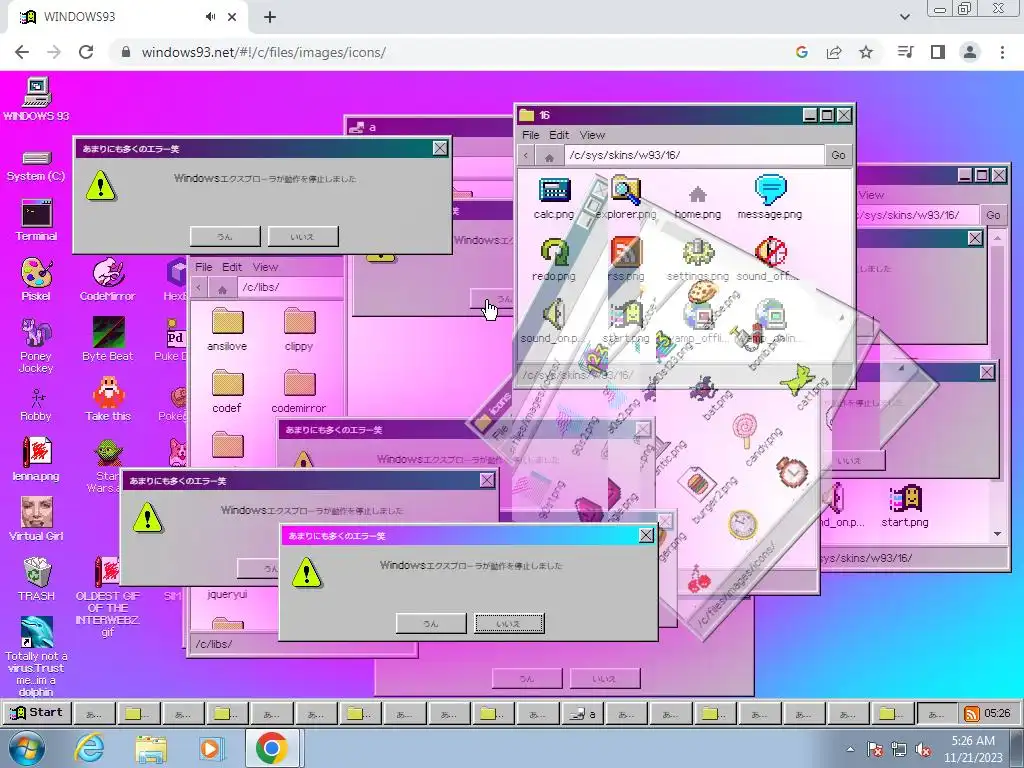Open Windows Media Player from taskbar
The width and height of the screenshot is (1024, 768).
tap(211, 748)
